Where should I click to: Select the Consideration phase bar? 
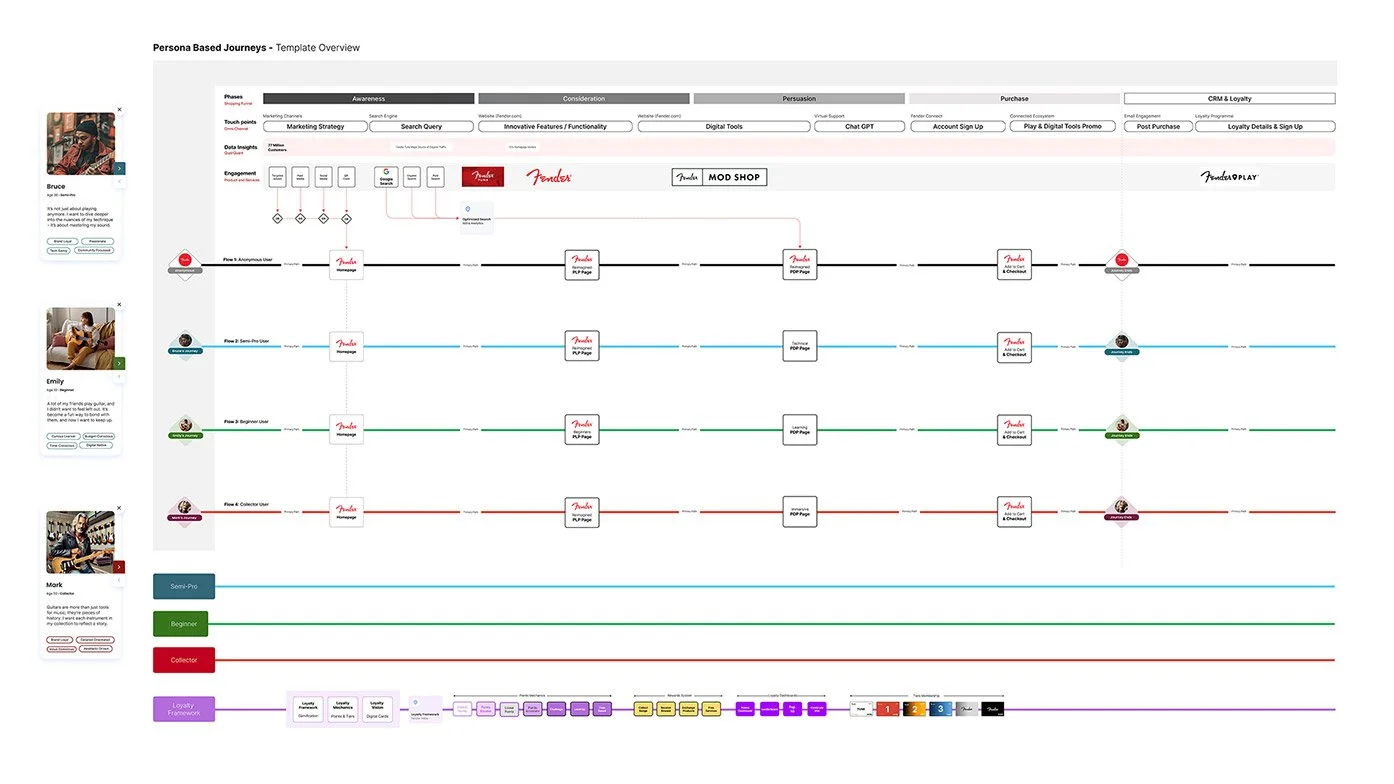pos(584,99)
